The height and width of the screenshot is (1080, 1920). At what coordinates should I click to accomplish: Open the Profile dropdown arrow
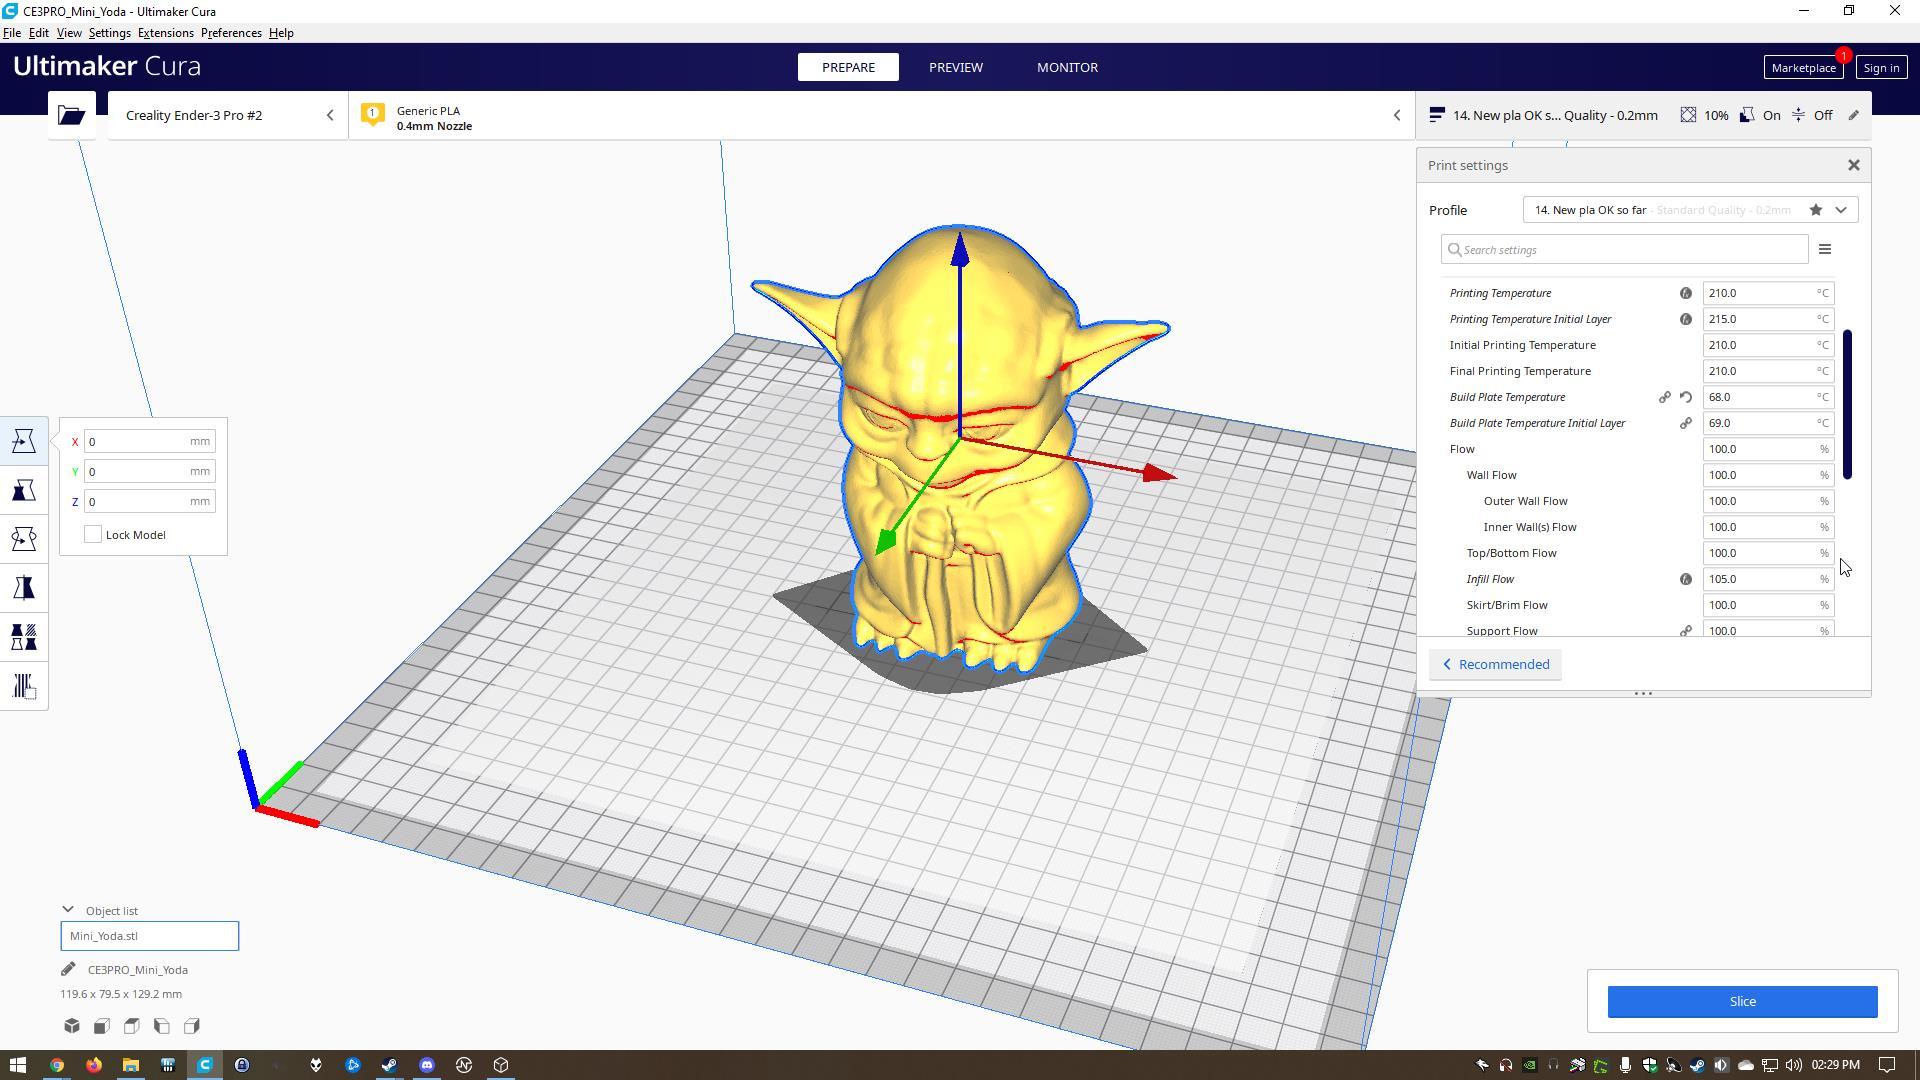click(1841, 210)
